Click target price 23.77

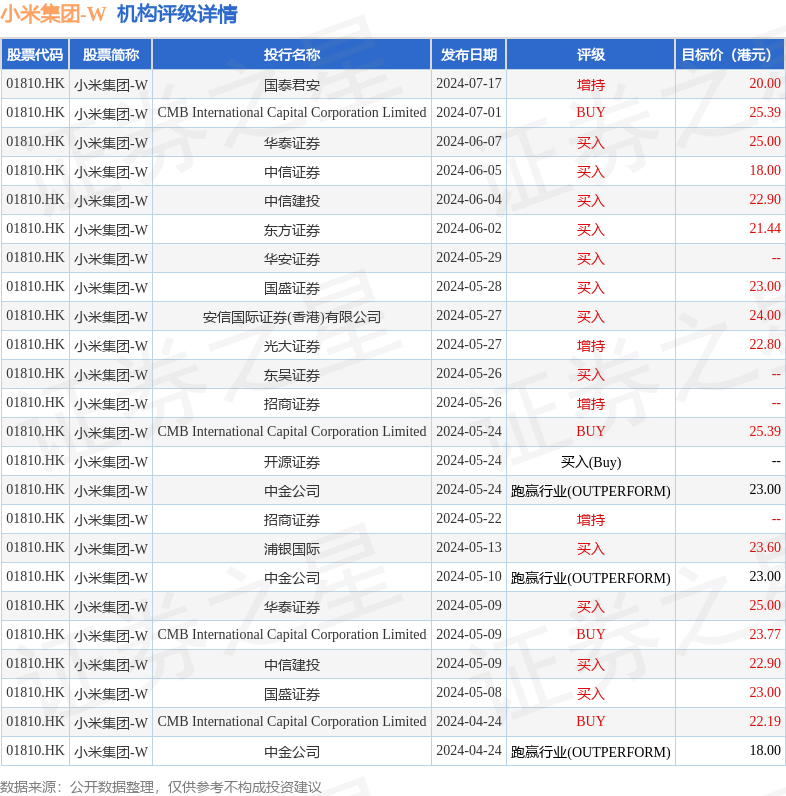[765, 634]
